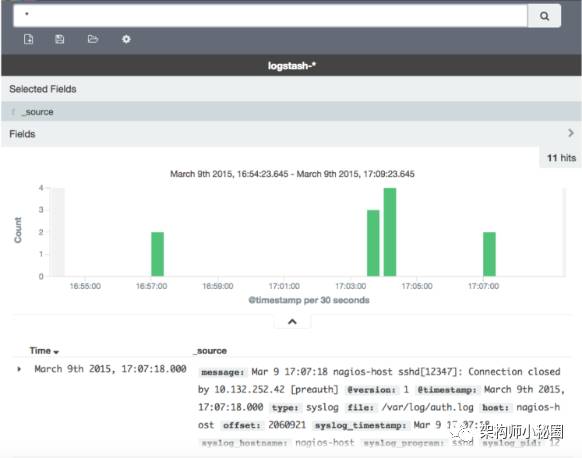Viewport: 582px width, 458px height.
Task: Expand the Fields section chevron
Action: pyautogui.click(x=571, y=133)
